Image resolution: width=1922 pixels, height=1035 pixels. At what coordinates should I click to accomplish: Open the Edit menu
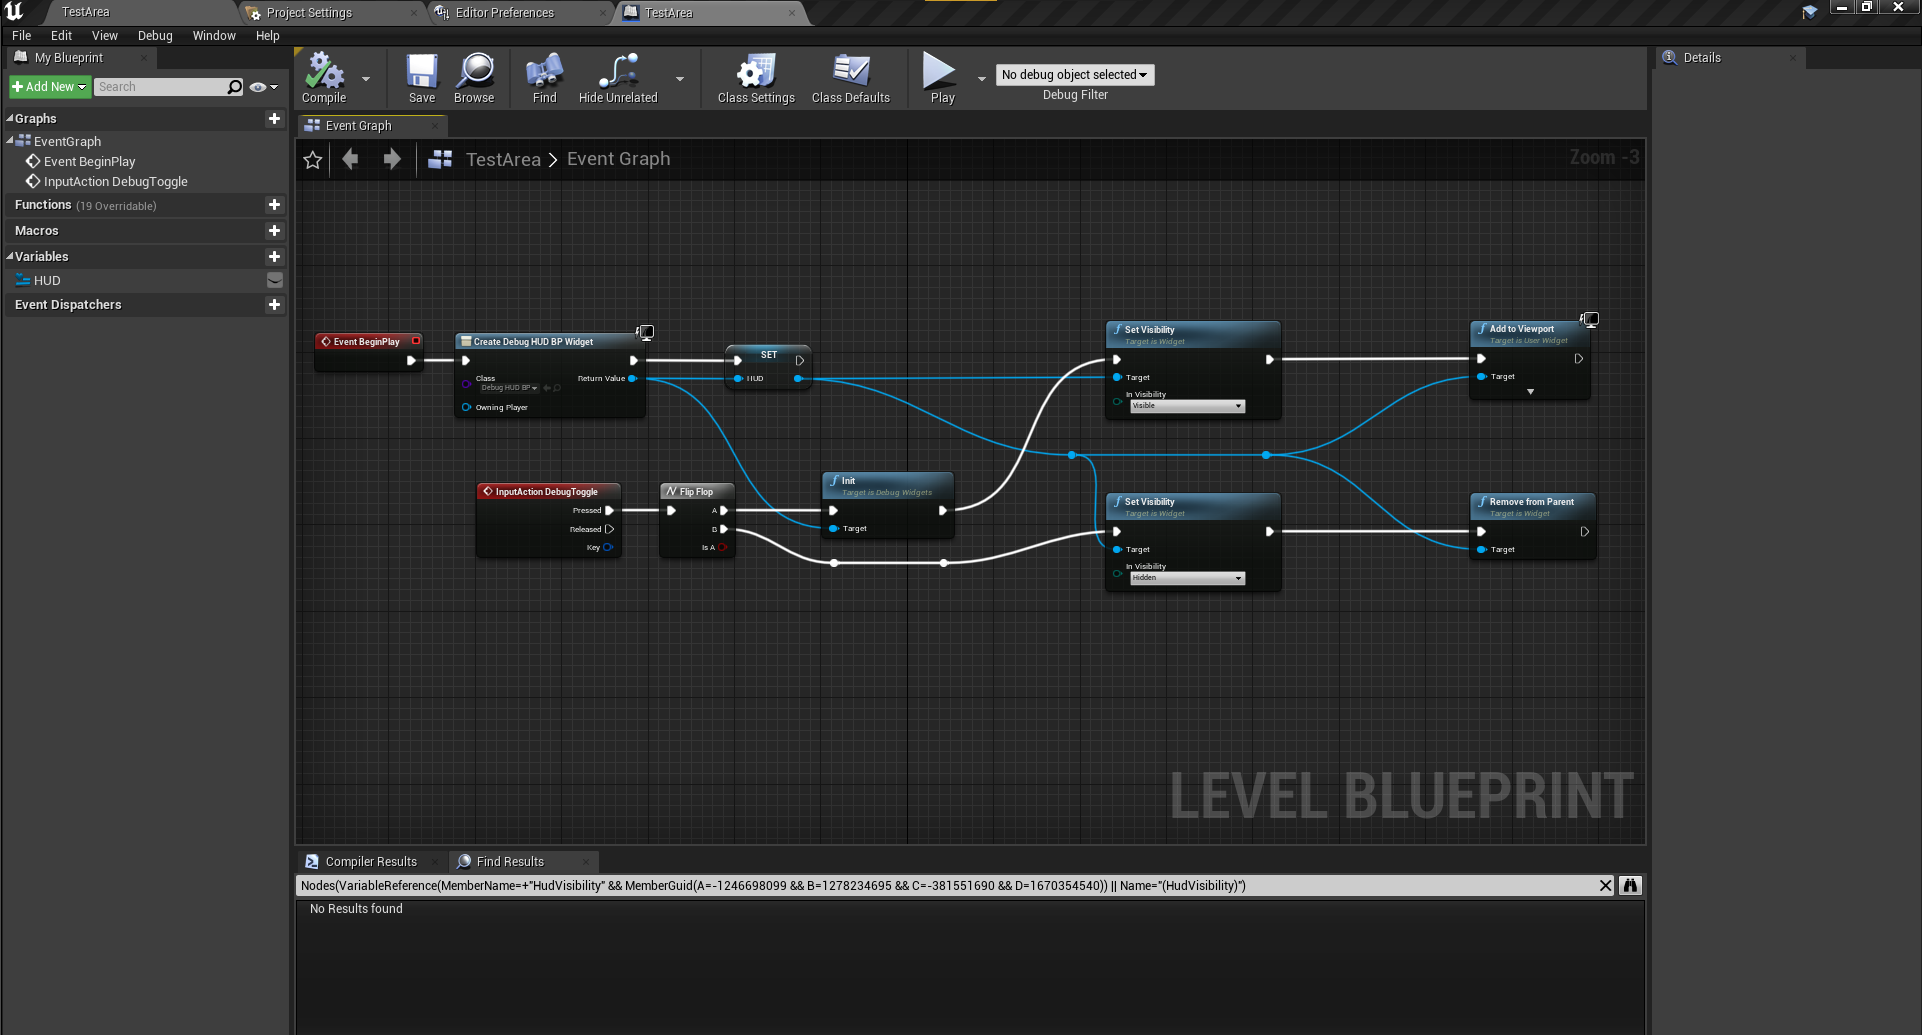[x=61, y=36]
